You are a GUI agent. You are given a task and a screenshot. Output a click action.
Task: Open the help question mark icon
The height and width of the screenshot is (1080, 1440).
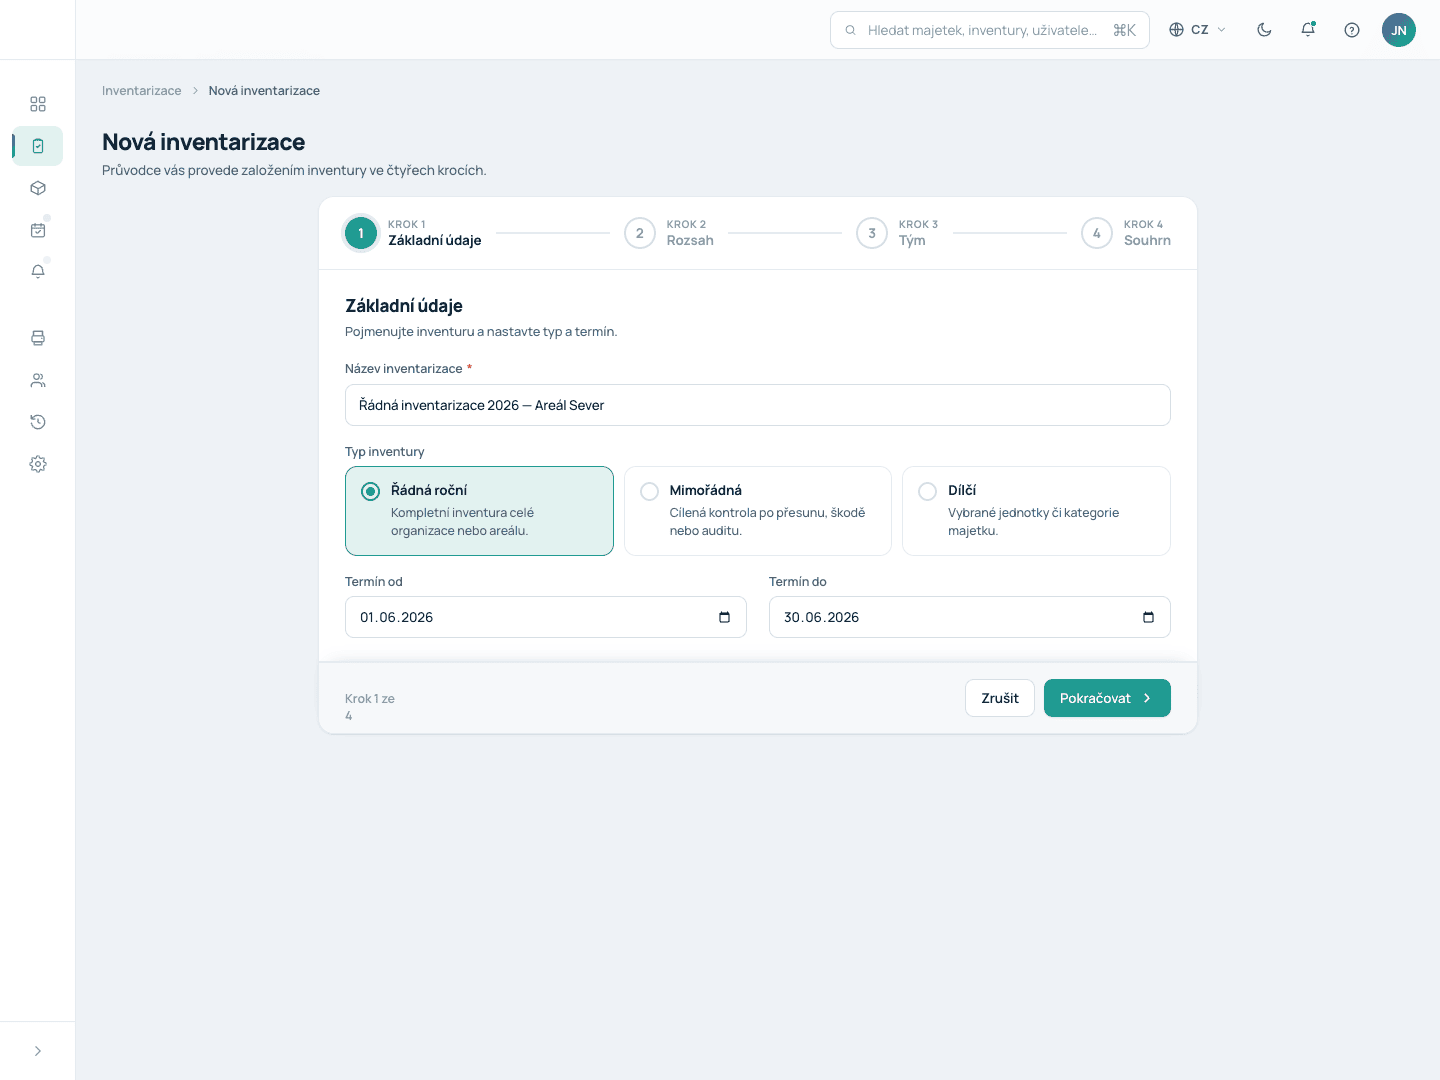(x=1352, y=30)
